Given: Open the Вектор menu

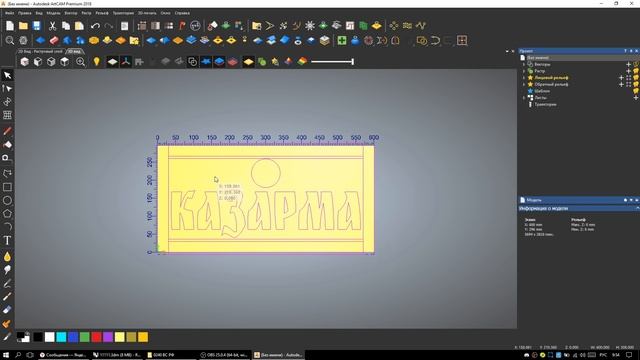Looking at the screenshot, I should [71, 13].
